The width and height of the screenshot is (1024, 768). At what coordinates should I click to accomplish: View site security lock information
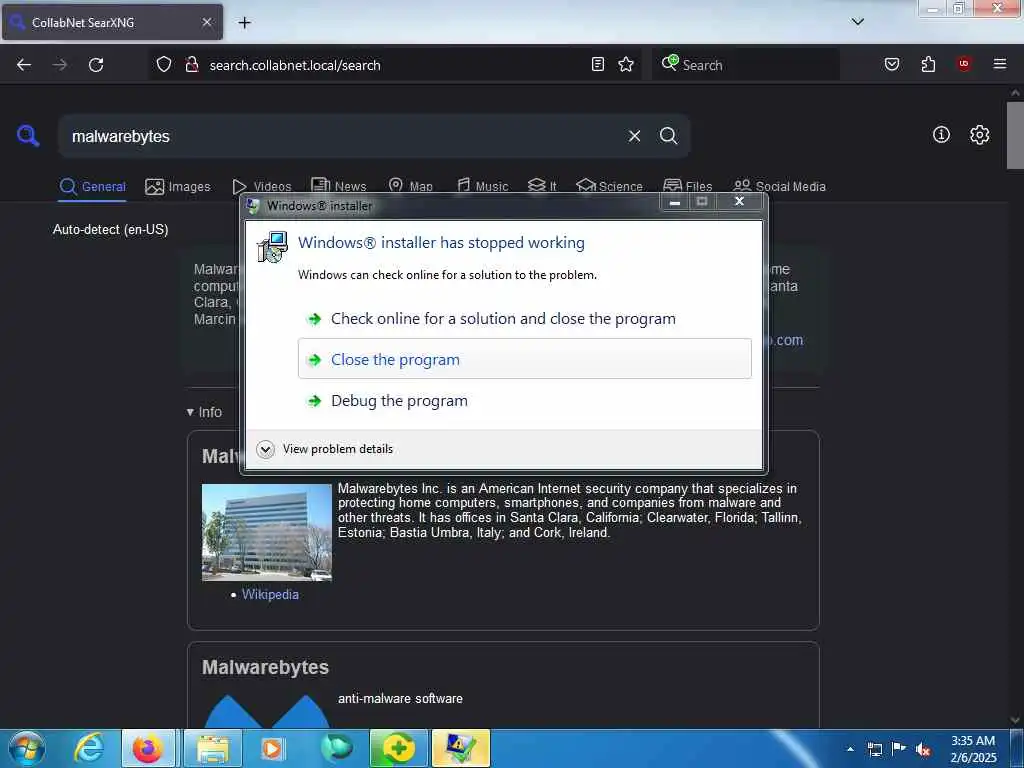click(192, 65)
